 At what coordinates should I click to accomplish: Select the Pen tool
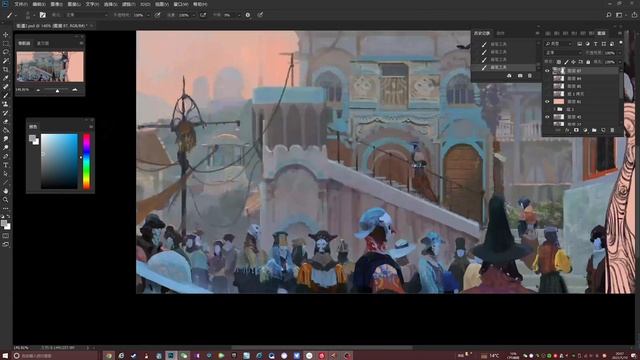6,156
